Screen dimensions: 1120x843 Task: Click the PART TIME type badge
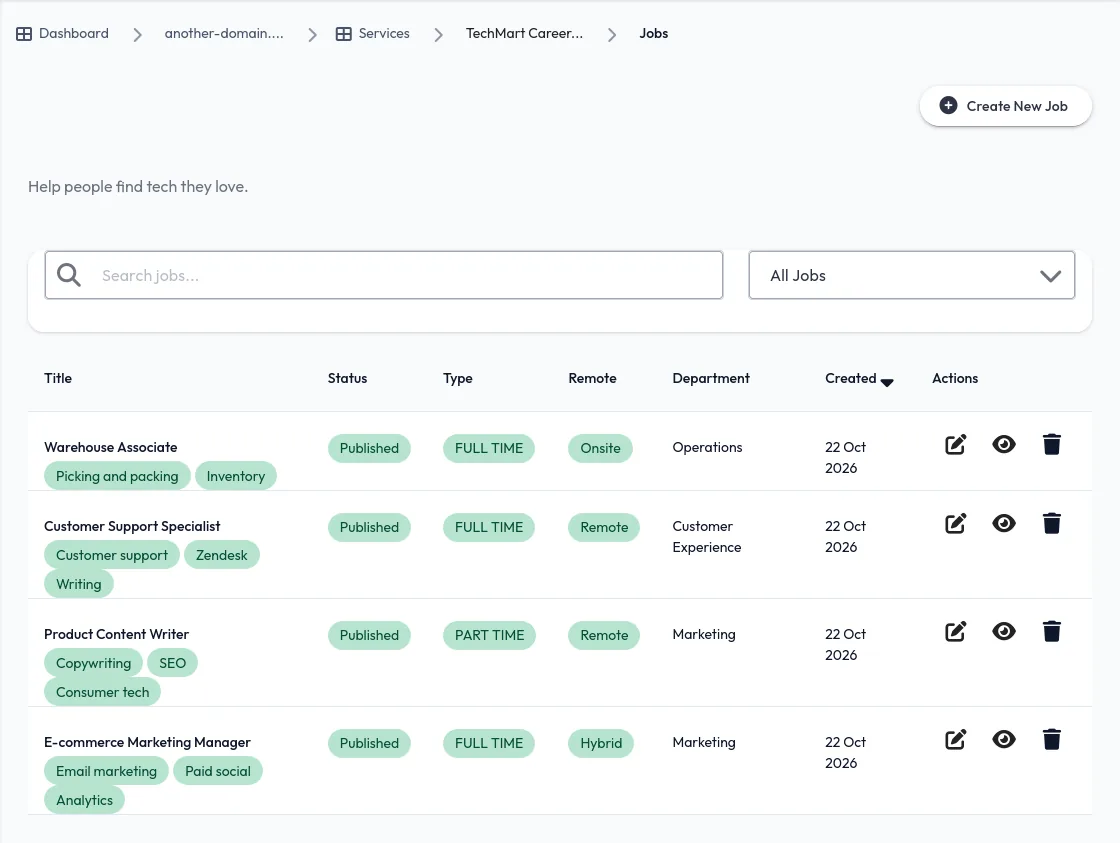click(489, 635)
